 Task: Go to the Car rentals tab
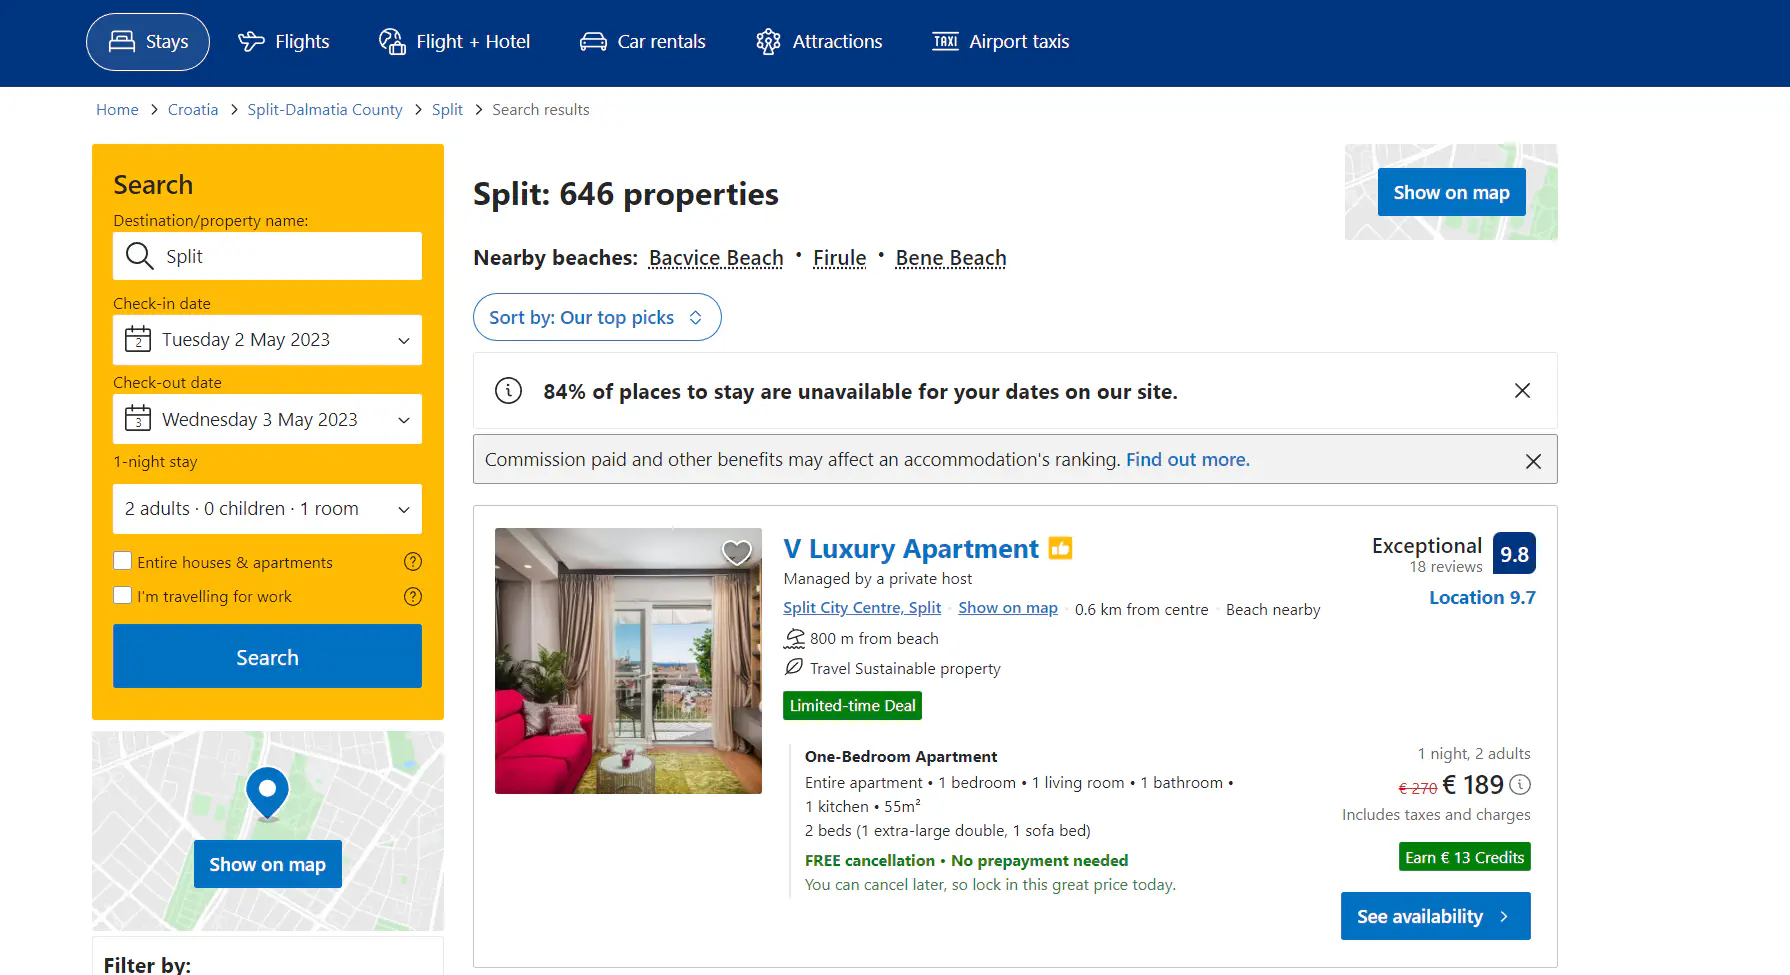(643, 42)
